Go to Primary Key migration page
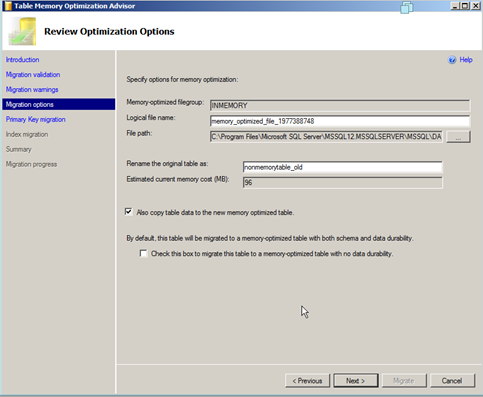483x397 pixels. [x=36, y=119]
